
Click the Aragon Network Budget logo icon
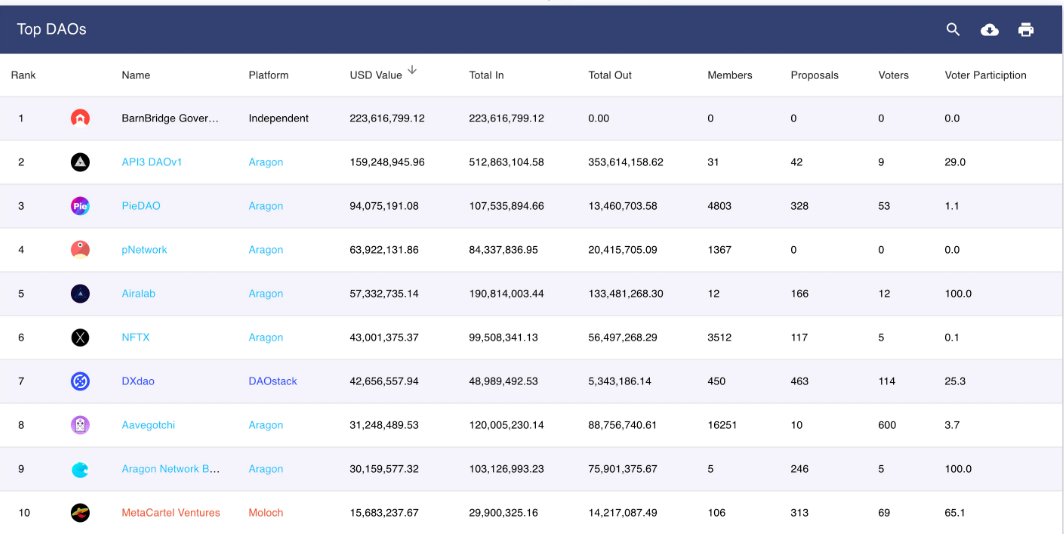[x=80, y=469]
